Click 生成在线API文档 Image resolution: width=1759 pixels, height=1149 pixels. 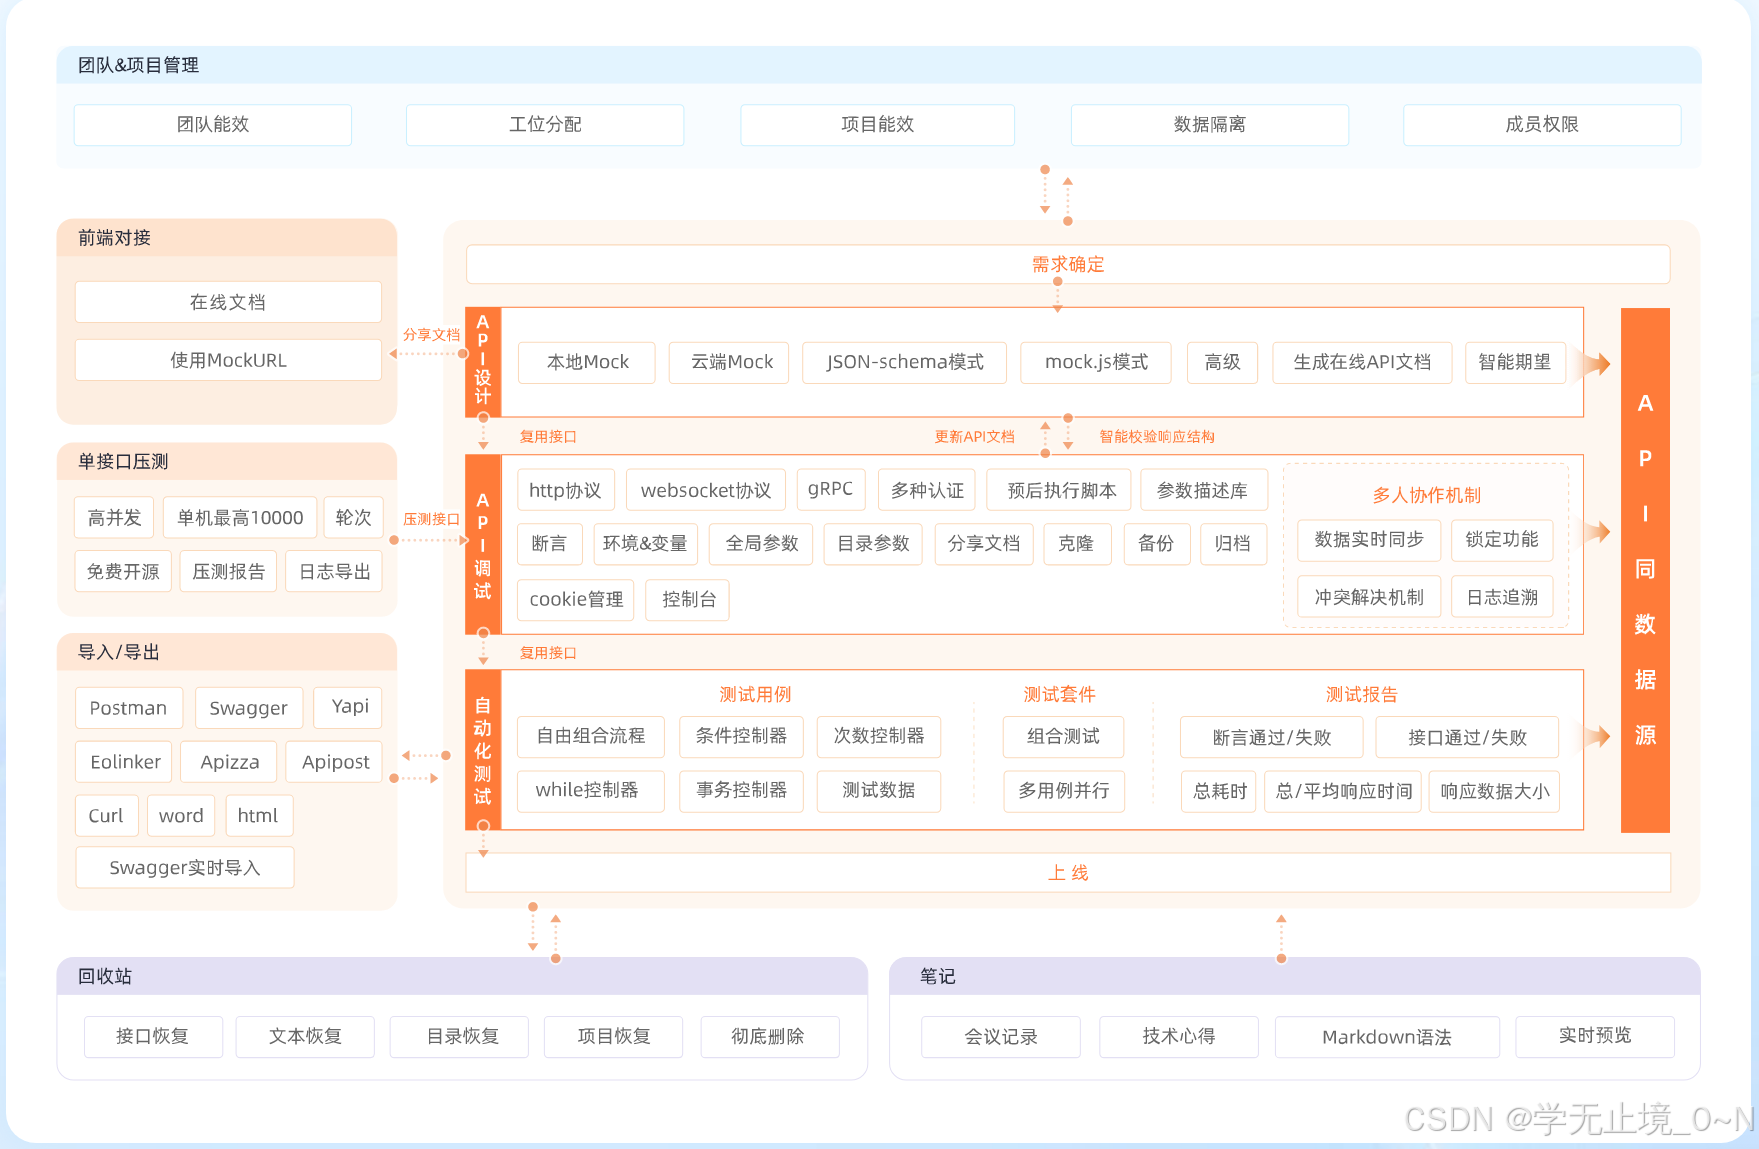(x=1362, y=362)
